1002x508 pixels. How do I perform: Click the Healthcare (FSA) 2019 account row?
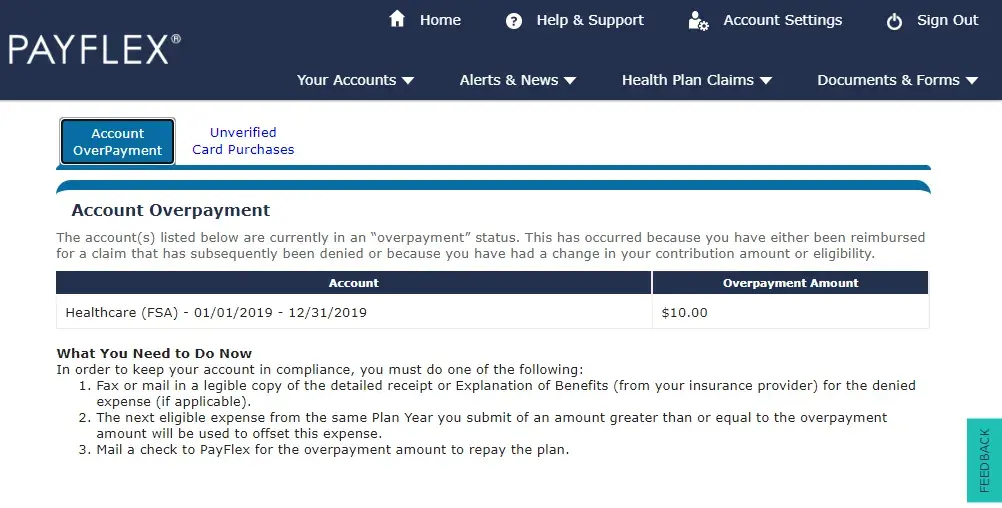coord(216,312)
